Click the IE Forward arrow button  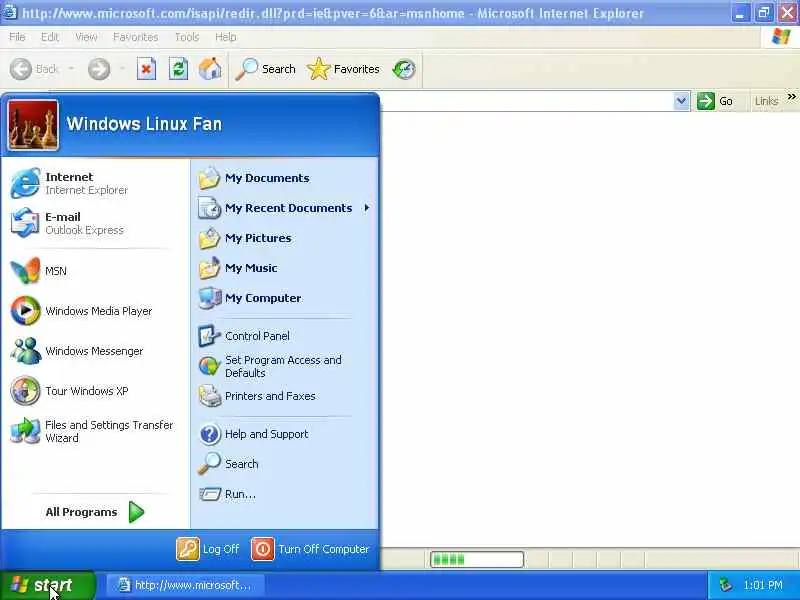point(98,69)
